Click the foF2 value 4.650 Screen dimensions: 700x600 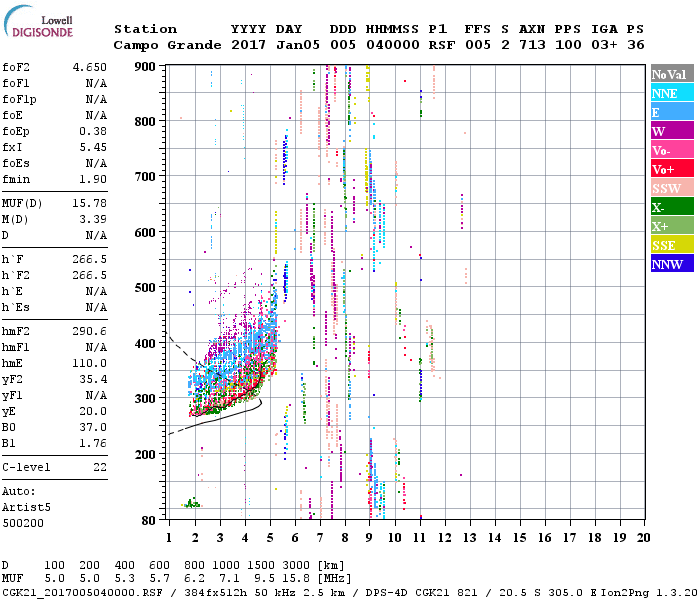click(x=90, y=67)
